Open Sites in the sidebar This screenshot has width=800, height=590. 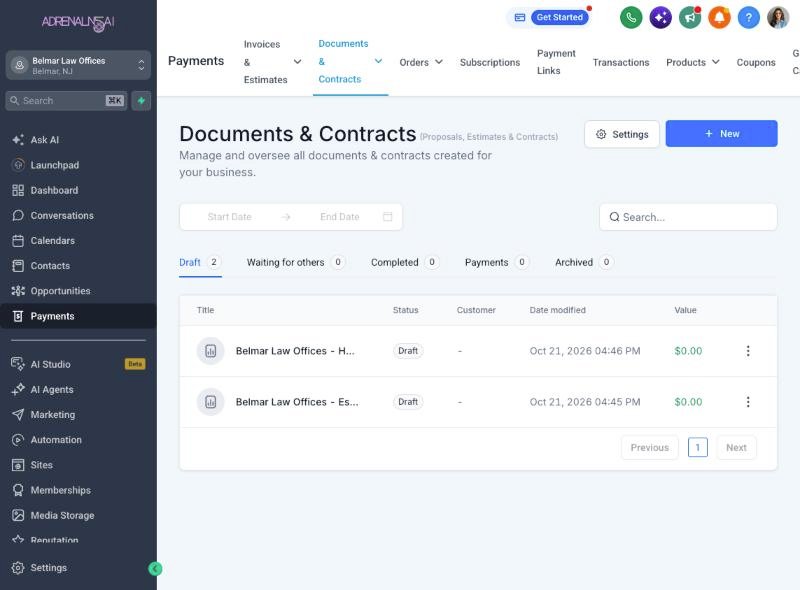click(41, 465)
